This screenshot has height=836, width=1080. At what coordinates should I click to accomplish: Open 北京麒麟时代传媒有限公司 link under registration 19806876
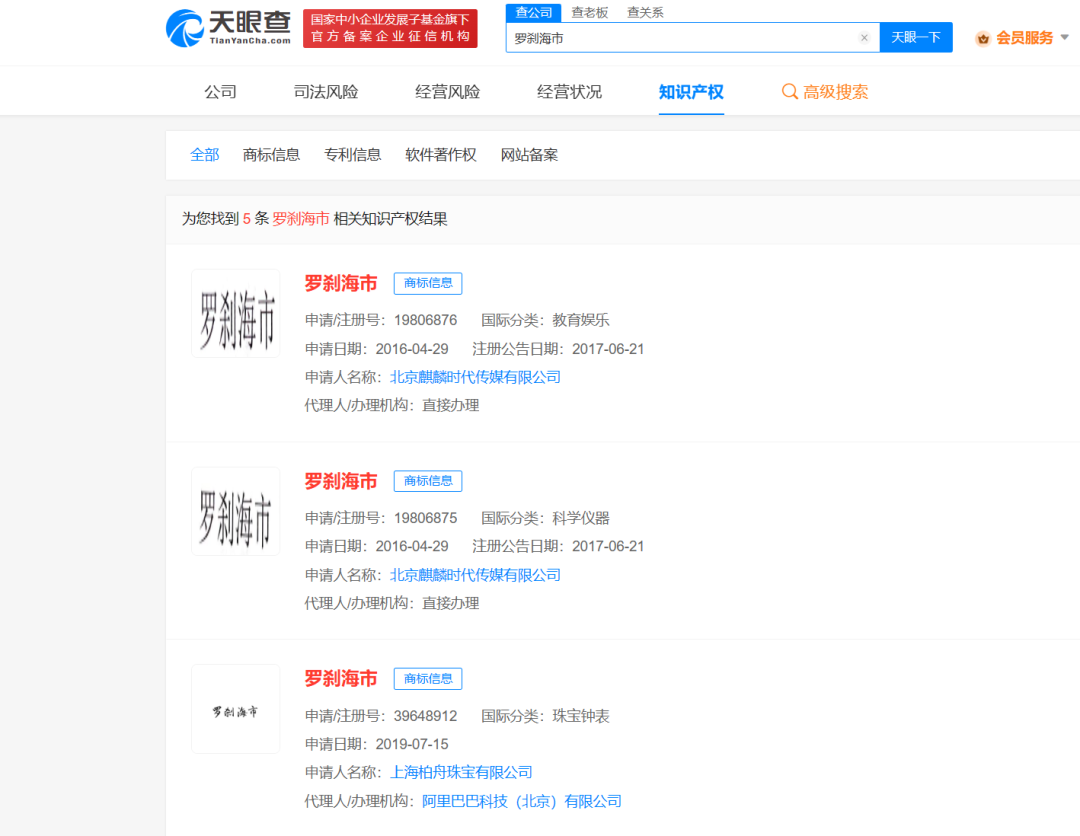click(x=475, y=377)
